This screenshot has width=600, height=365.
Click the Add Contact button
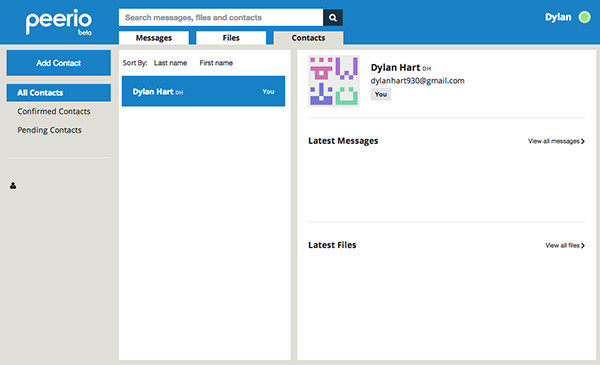pyautogui.click(x=59, y=63)
